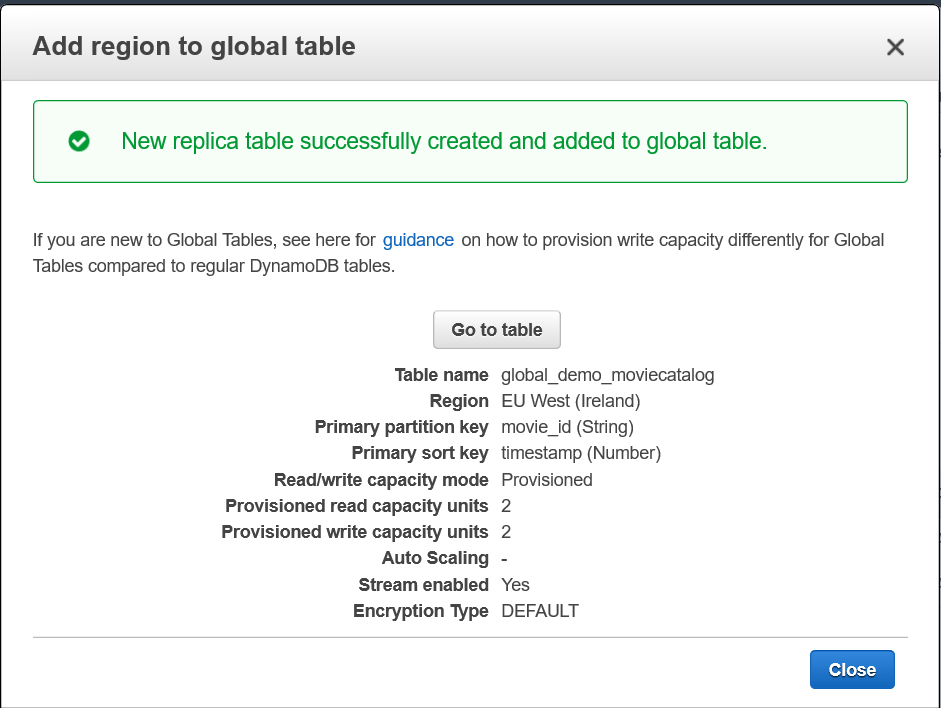Image resolution: width=941 pixels, height=708 pixels.
Task: Click the global_demo_moviecatalog table name value
Action: tap(607, 375)
